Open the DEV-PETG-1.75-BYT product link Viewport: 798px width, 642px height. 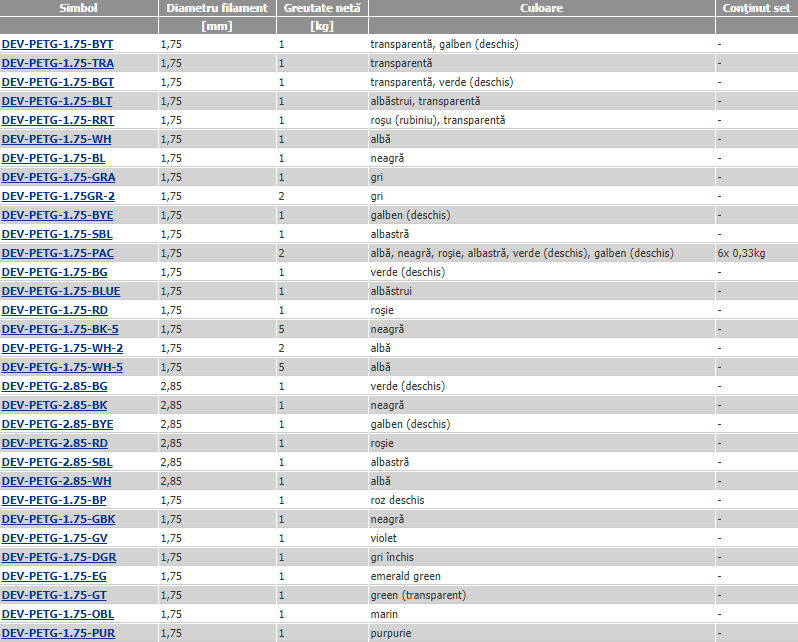(x=57, y=44)
